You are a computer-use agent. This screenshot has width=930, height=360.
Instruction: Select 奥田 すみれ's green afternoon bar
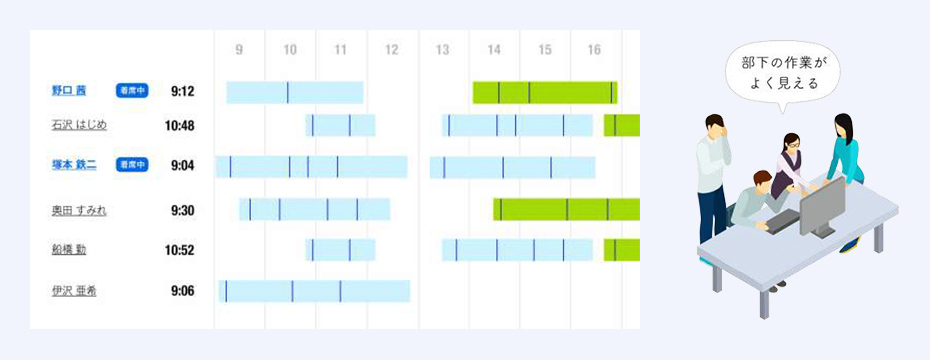pos(566,209)
